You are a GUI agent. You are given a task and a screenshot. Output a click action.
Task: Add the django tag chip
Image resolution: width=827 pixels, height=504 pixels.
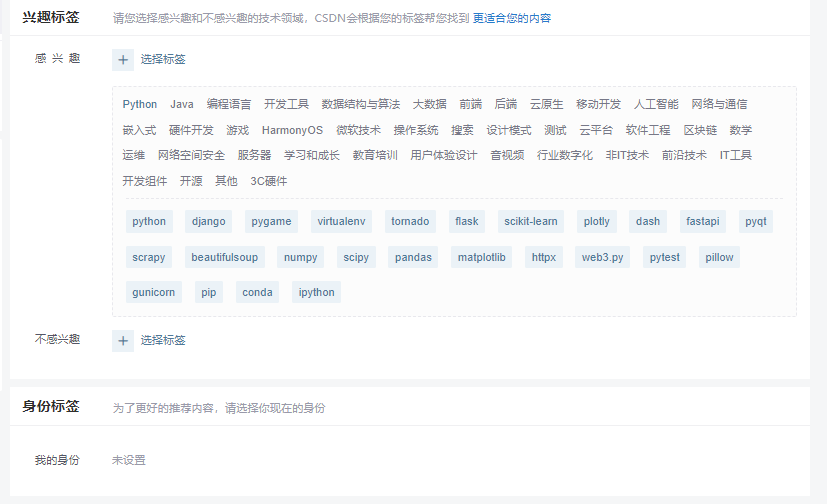(x=208, y=221)
